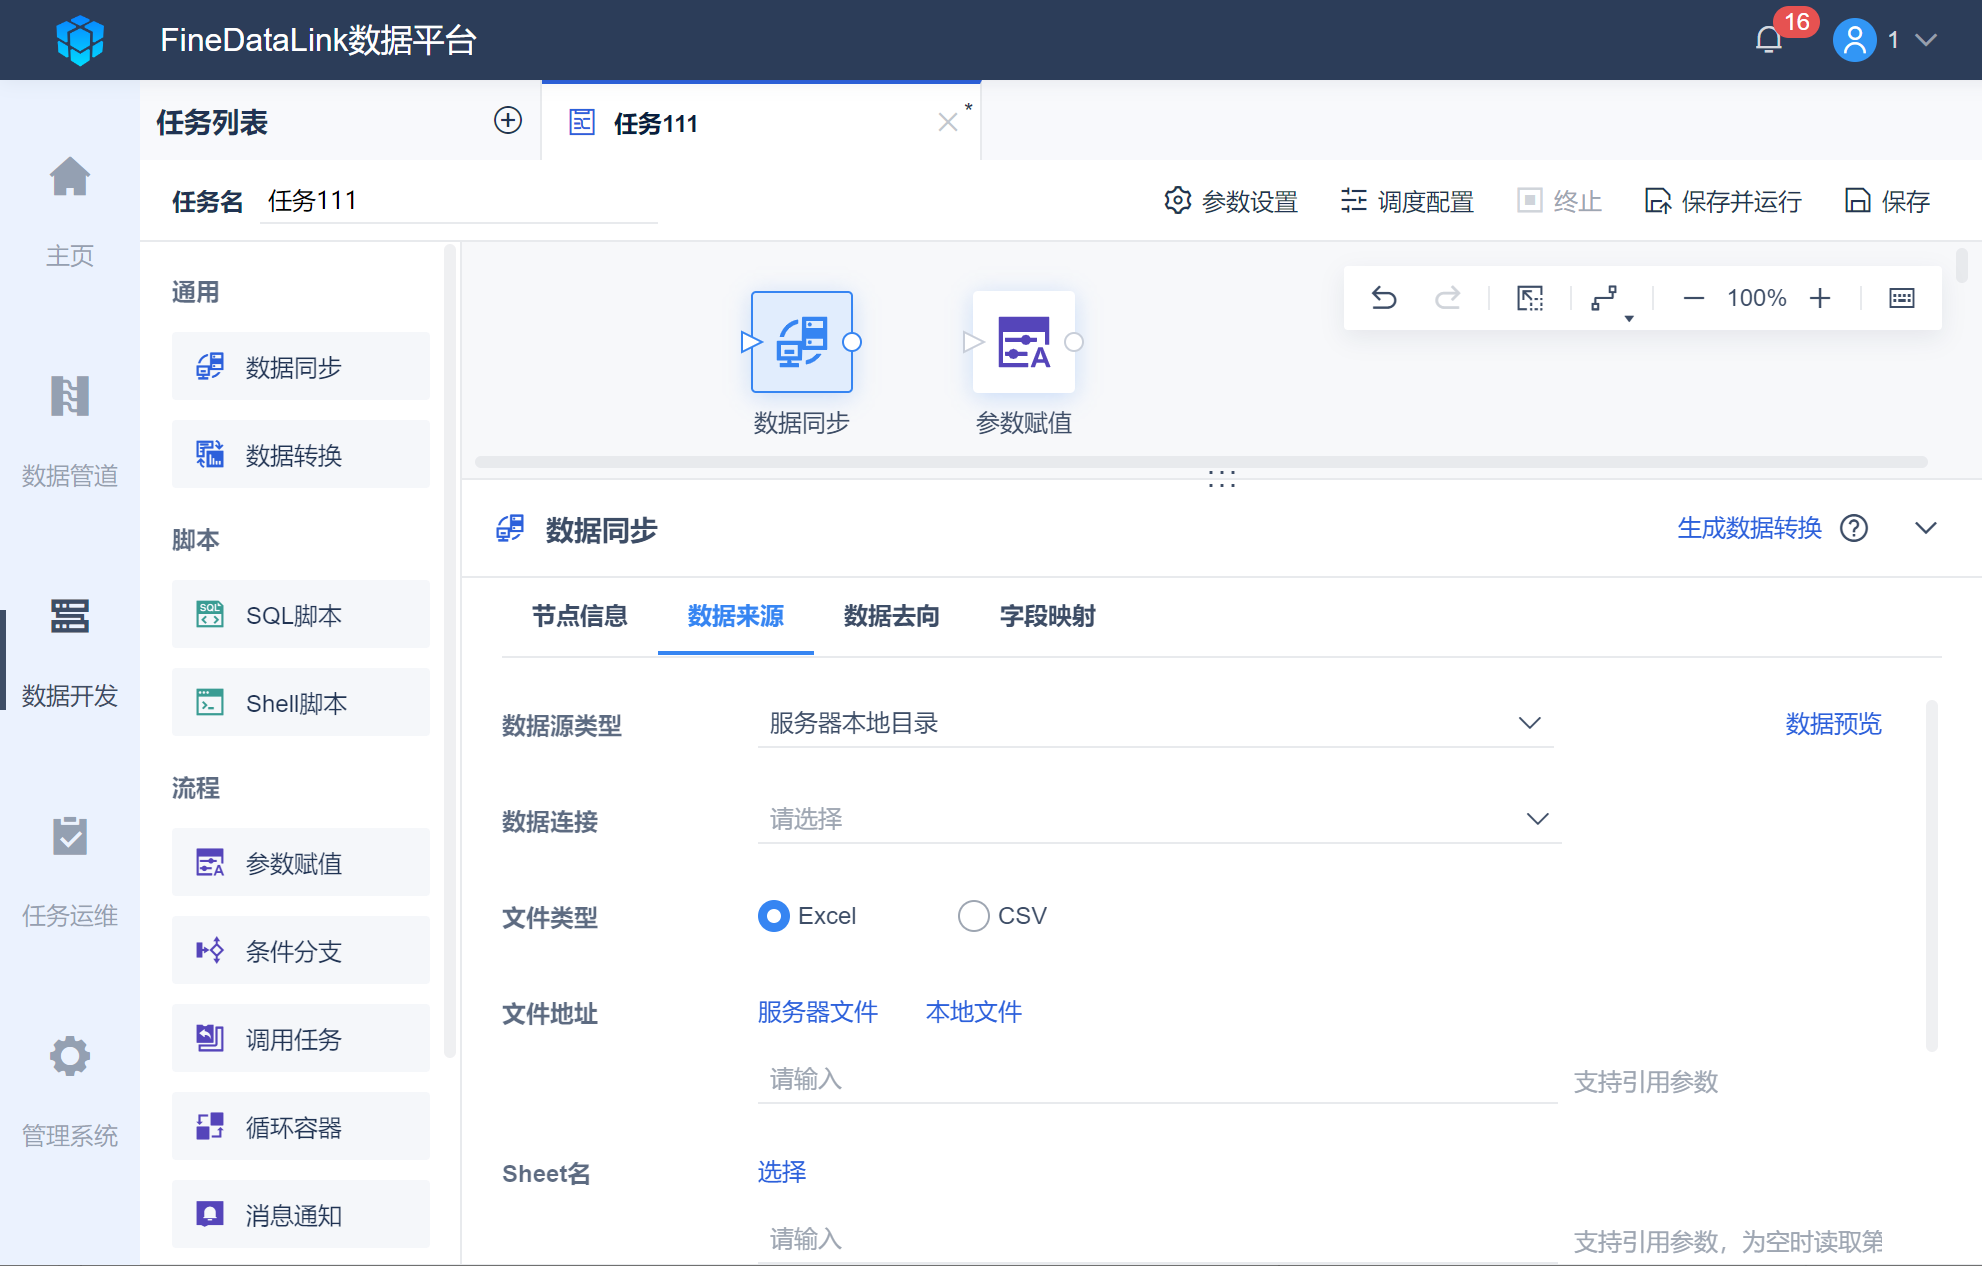Select the CSV file type radio

tap(973, 916)
